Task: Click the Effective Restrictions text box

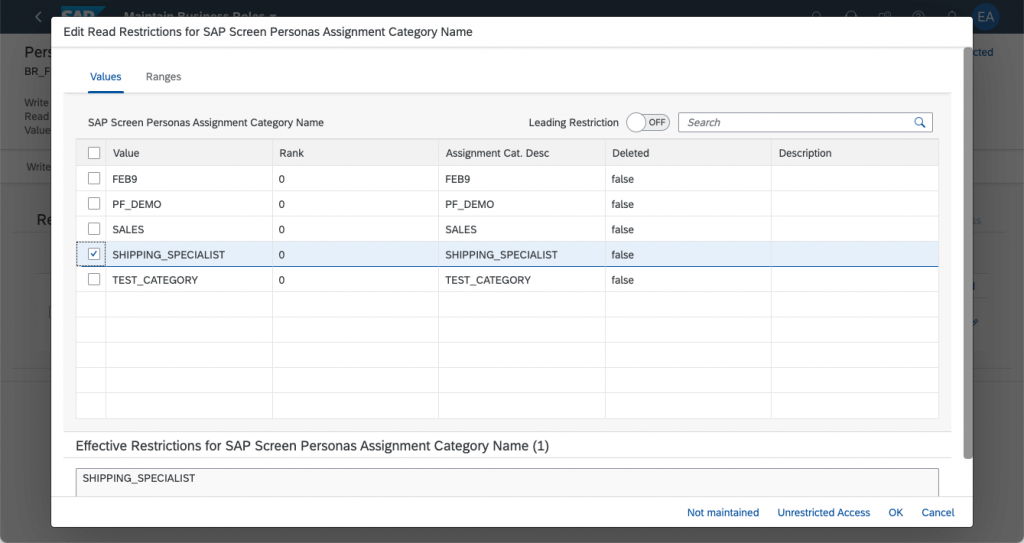Action: pos(507,482)
